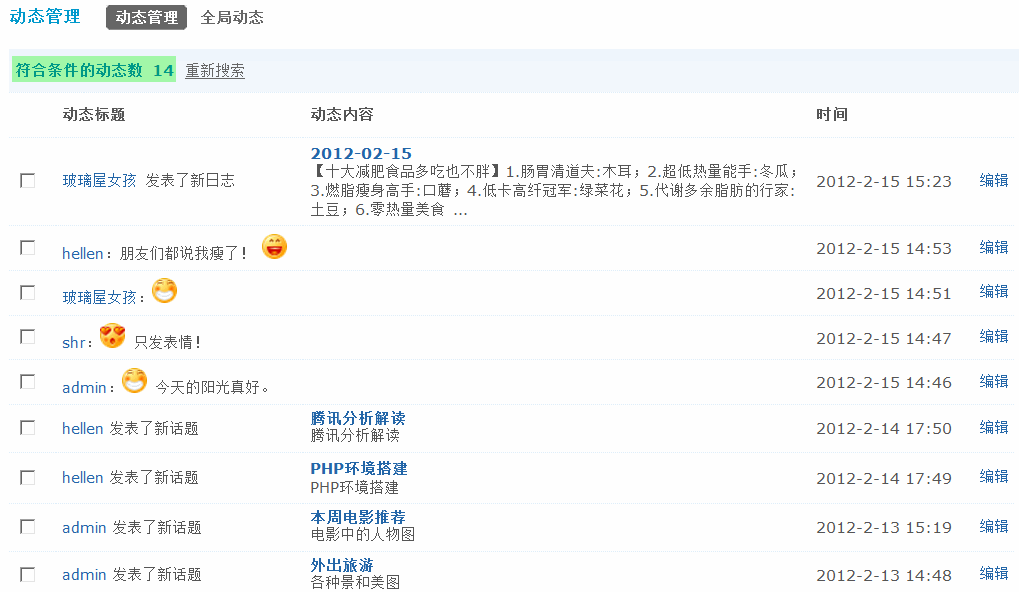Click 编辑 for the 14:53 hellen post
1019x592 pixels.
click(x=994, y=248)
